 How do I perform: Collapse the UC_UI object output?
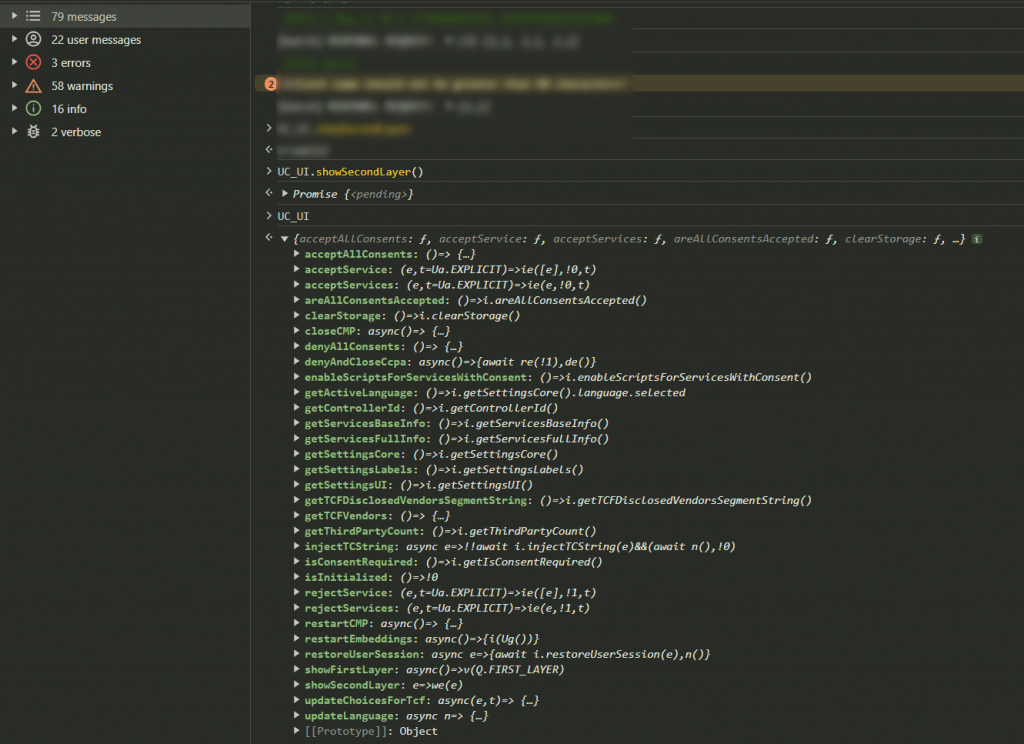pyautogui.click(x=285, y=239)
